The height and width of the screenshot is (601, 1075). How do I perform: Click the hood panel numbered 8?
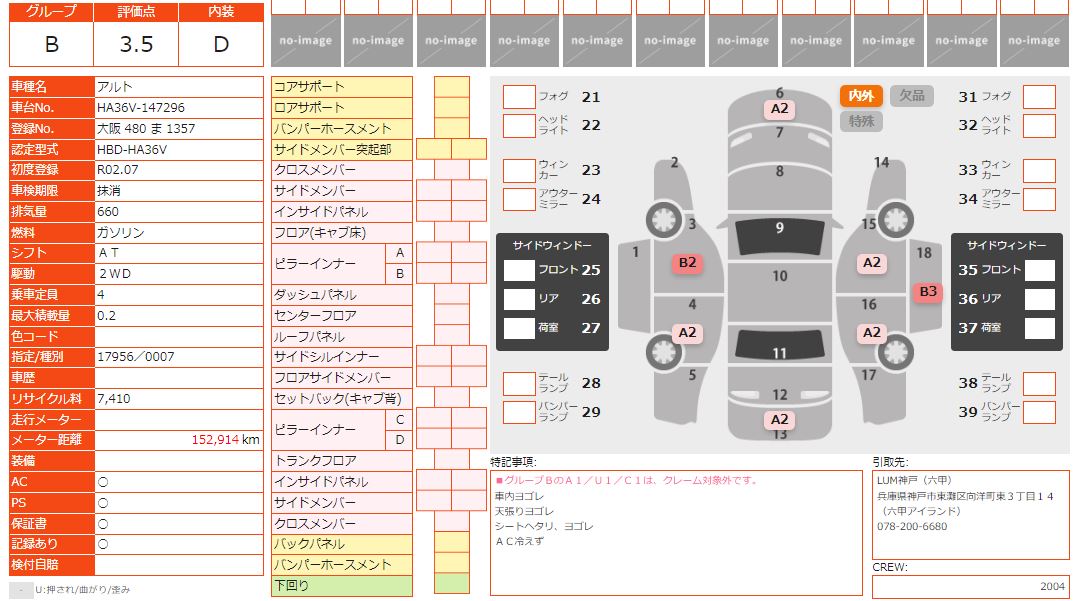coord(779,171)
